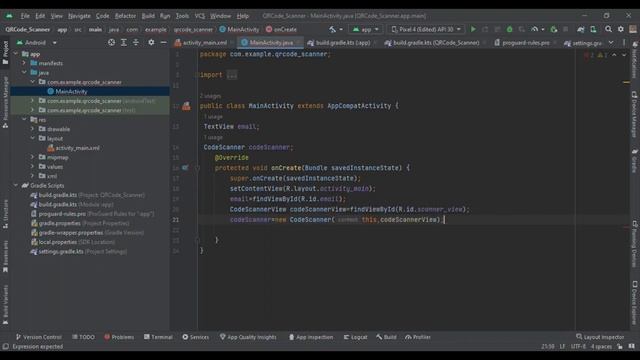Open the TODO tool window
The width and height of the screenshot is (640, 360).
[83, 337]
